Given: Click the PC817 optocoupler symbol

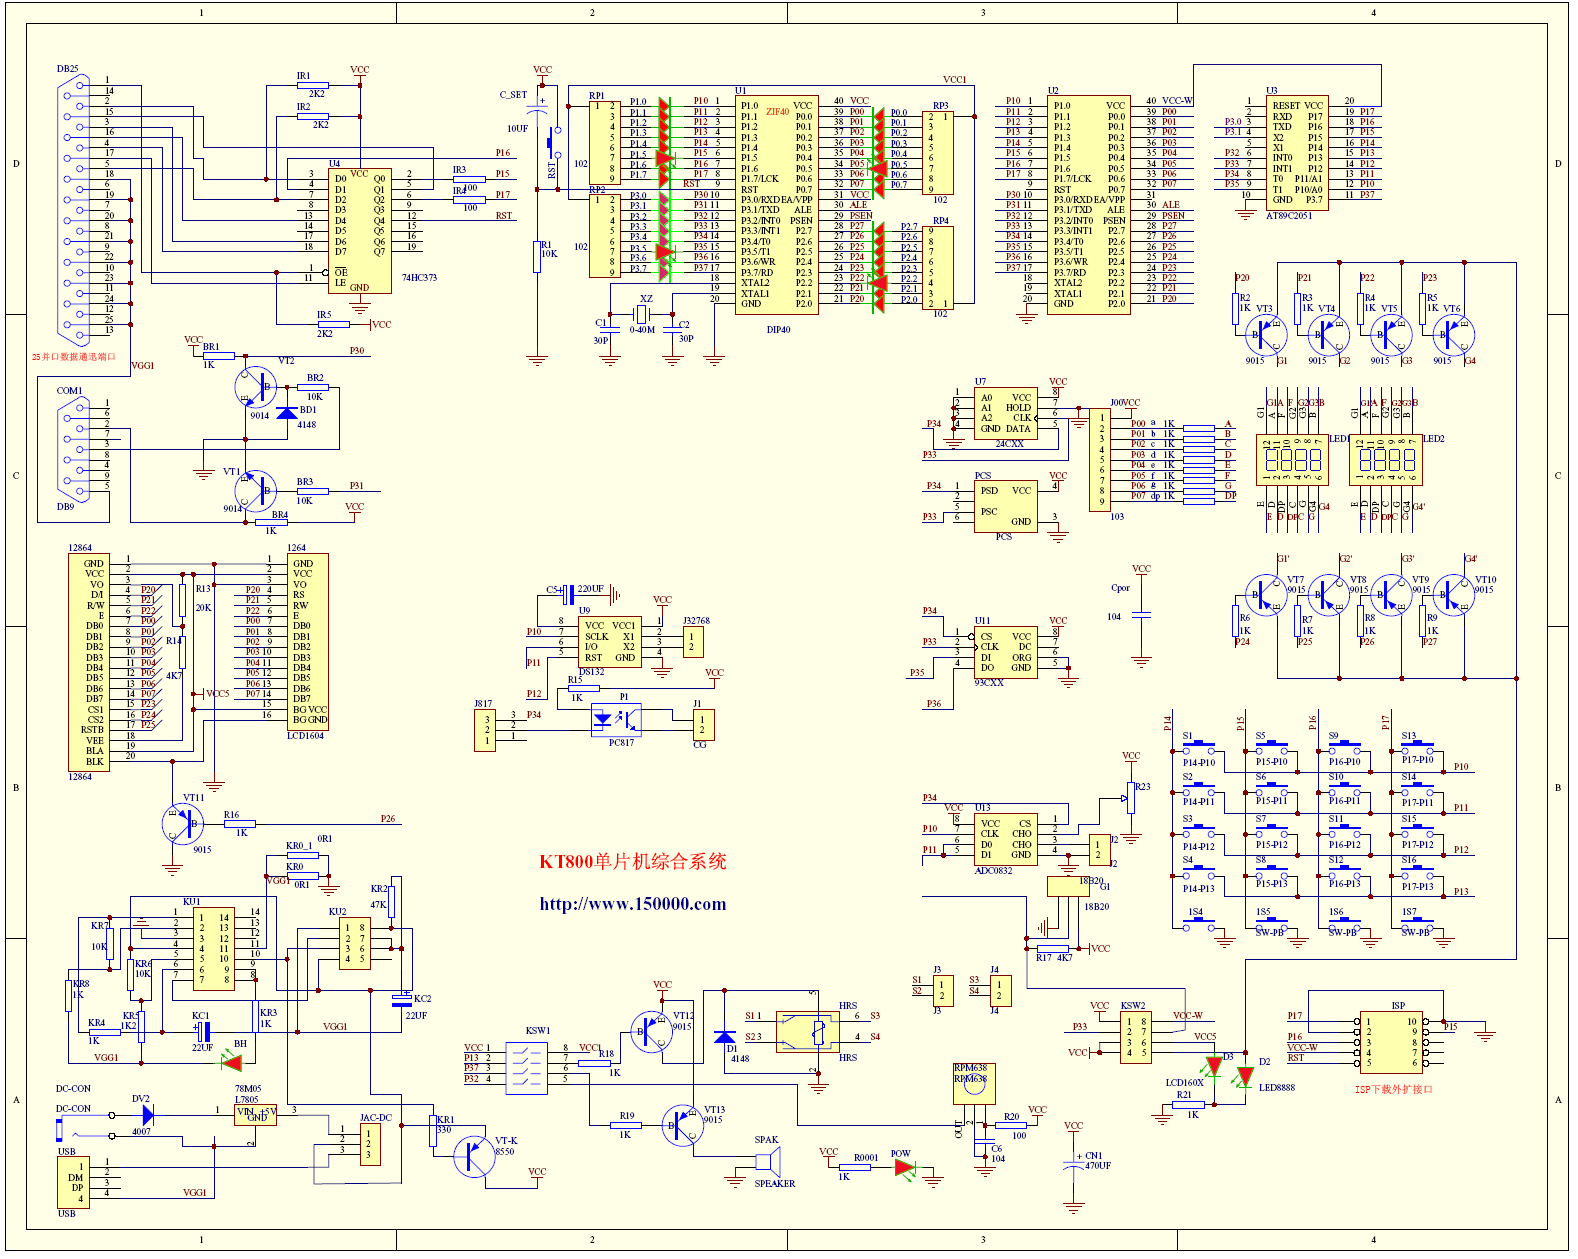Looking at the screenshot, I should (615, 721).
